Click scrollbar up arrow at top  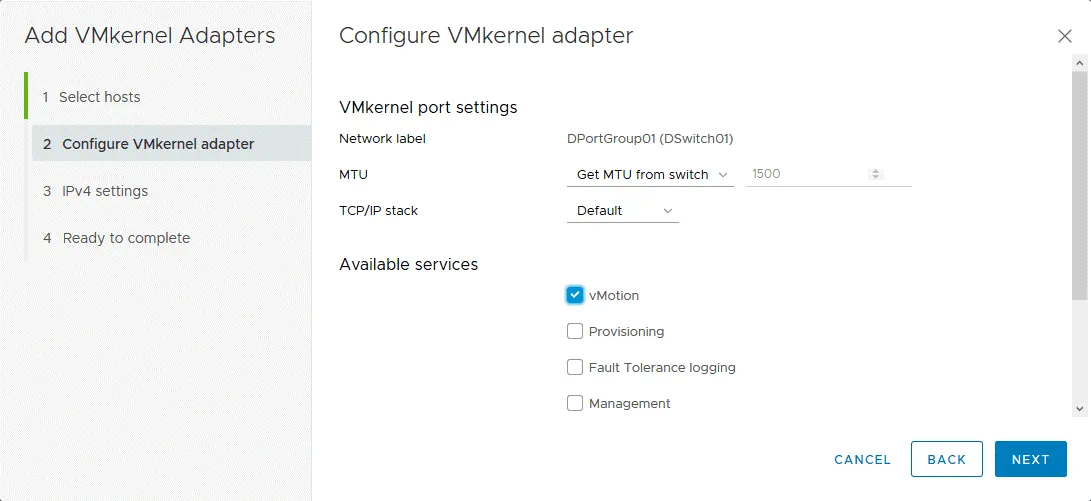[x=1080, y=63]
